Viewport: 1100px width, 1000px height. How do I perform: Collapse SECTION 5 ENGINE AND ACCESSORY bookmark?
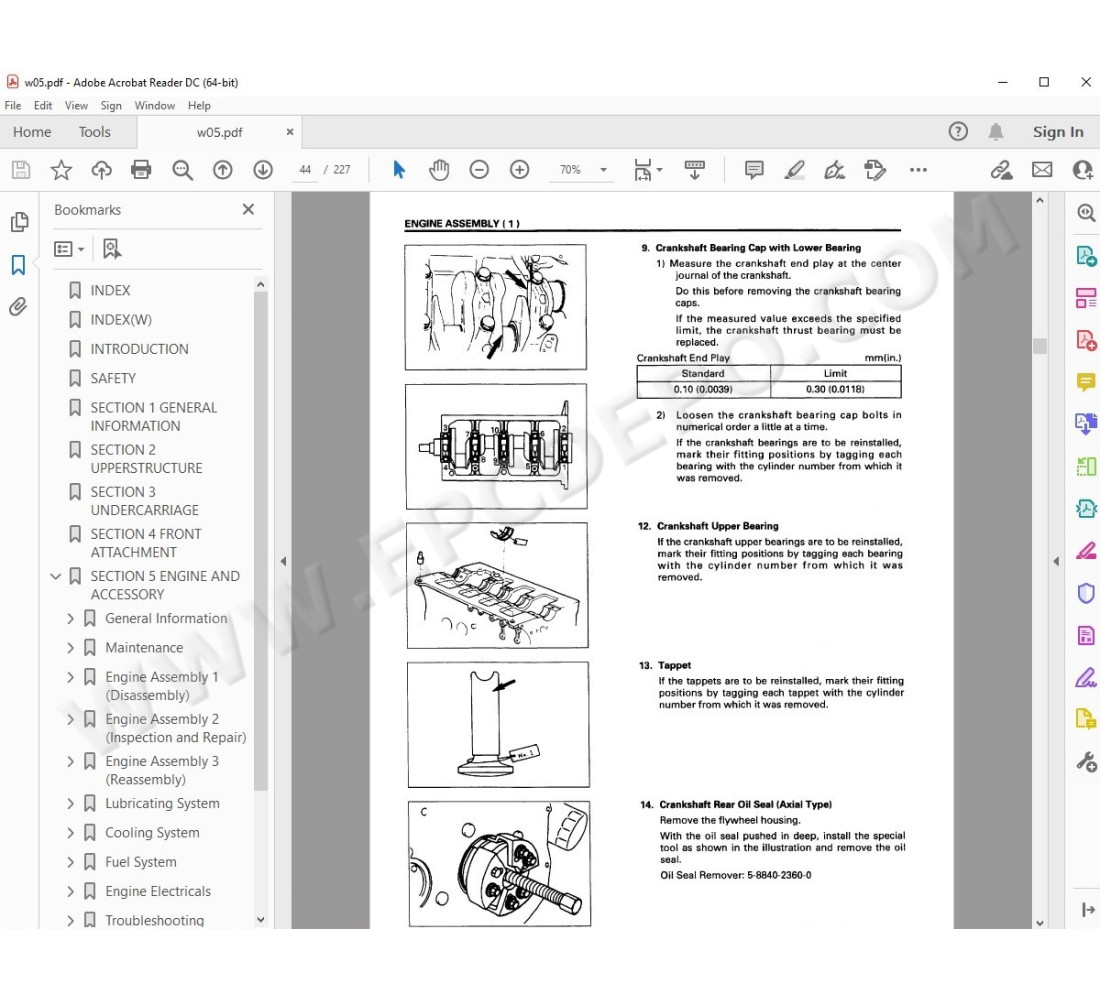point(55,577)
